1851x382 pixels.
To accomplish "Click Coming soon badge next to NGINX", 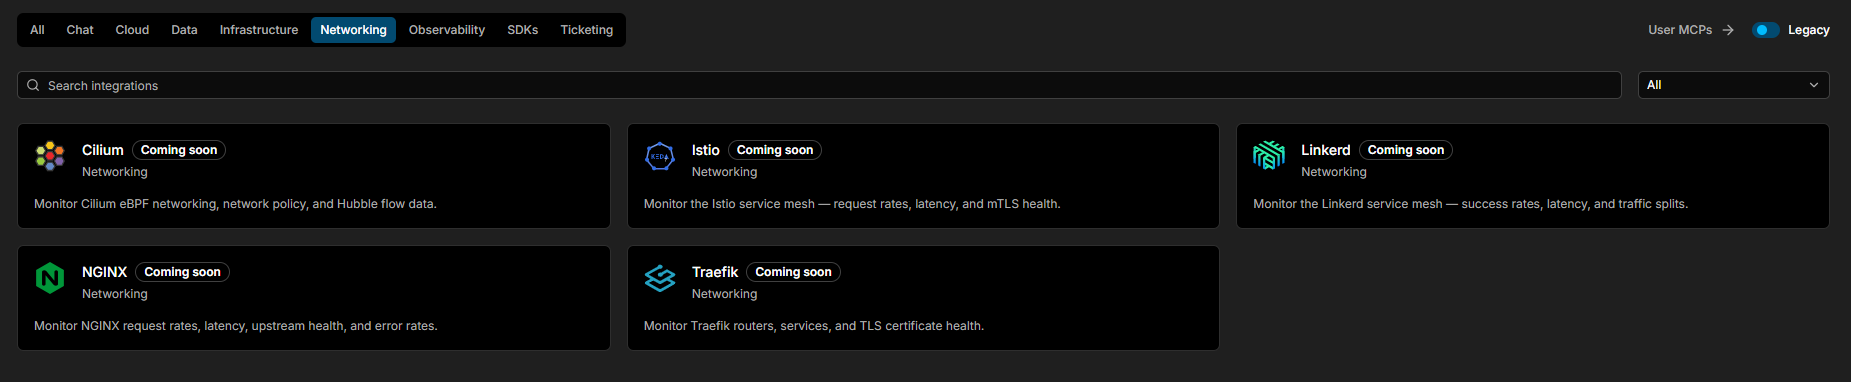I will point(182,272).
